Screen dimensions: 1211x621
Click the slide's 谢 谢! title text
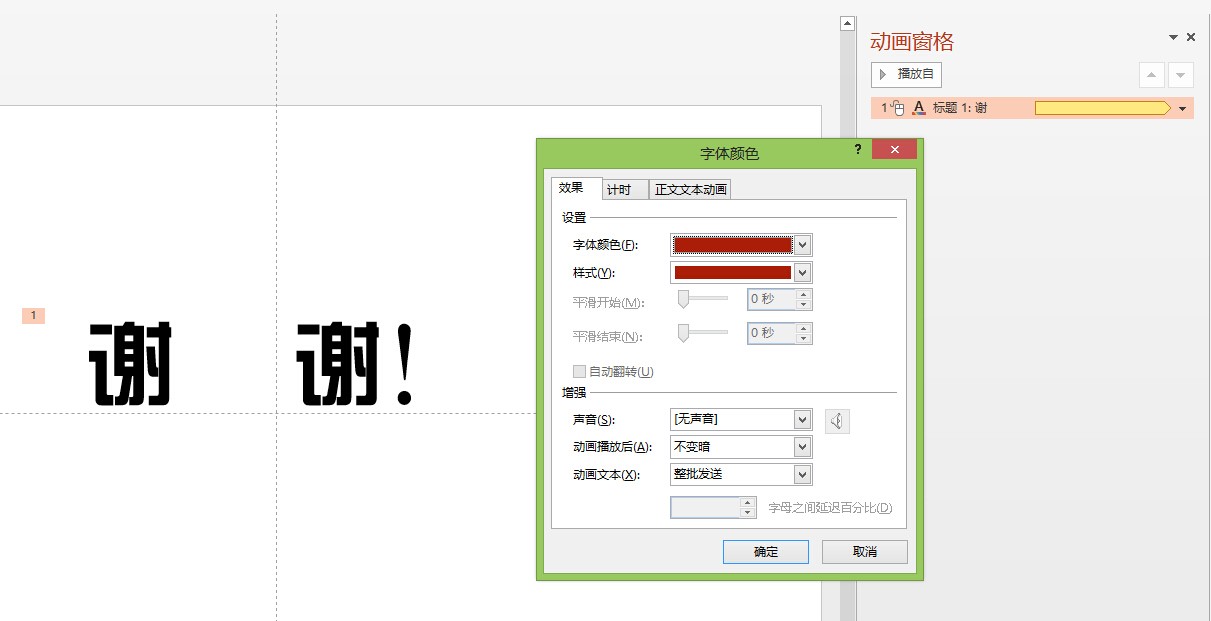pos(251,364)
